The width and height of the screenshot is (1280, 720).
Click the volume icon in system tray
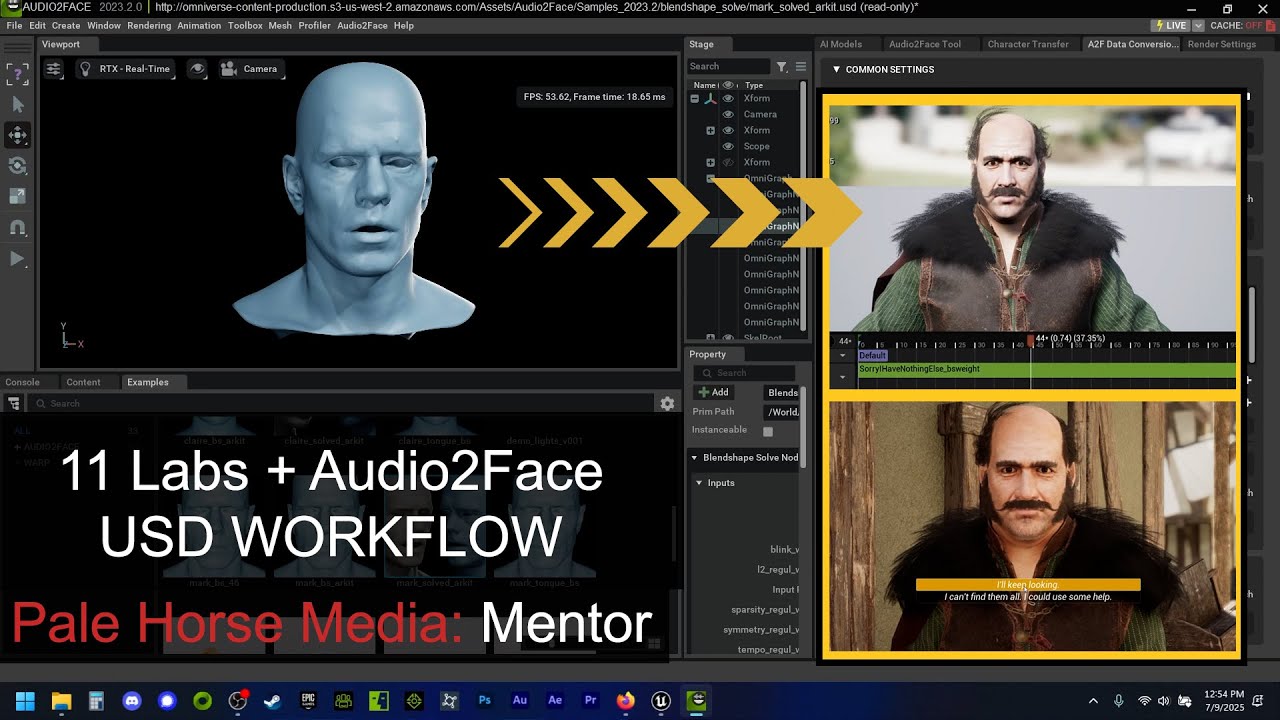(x=1163, y=701)
